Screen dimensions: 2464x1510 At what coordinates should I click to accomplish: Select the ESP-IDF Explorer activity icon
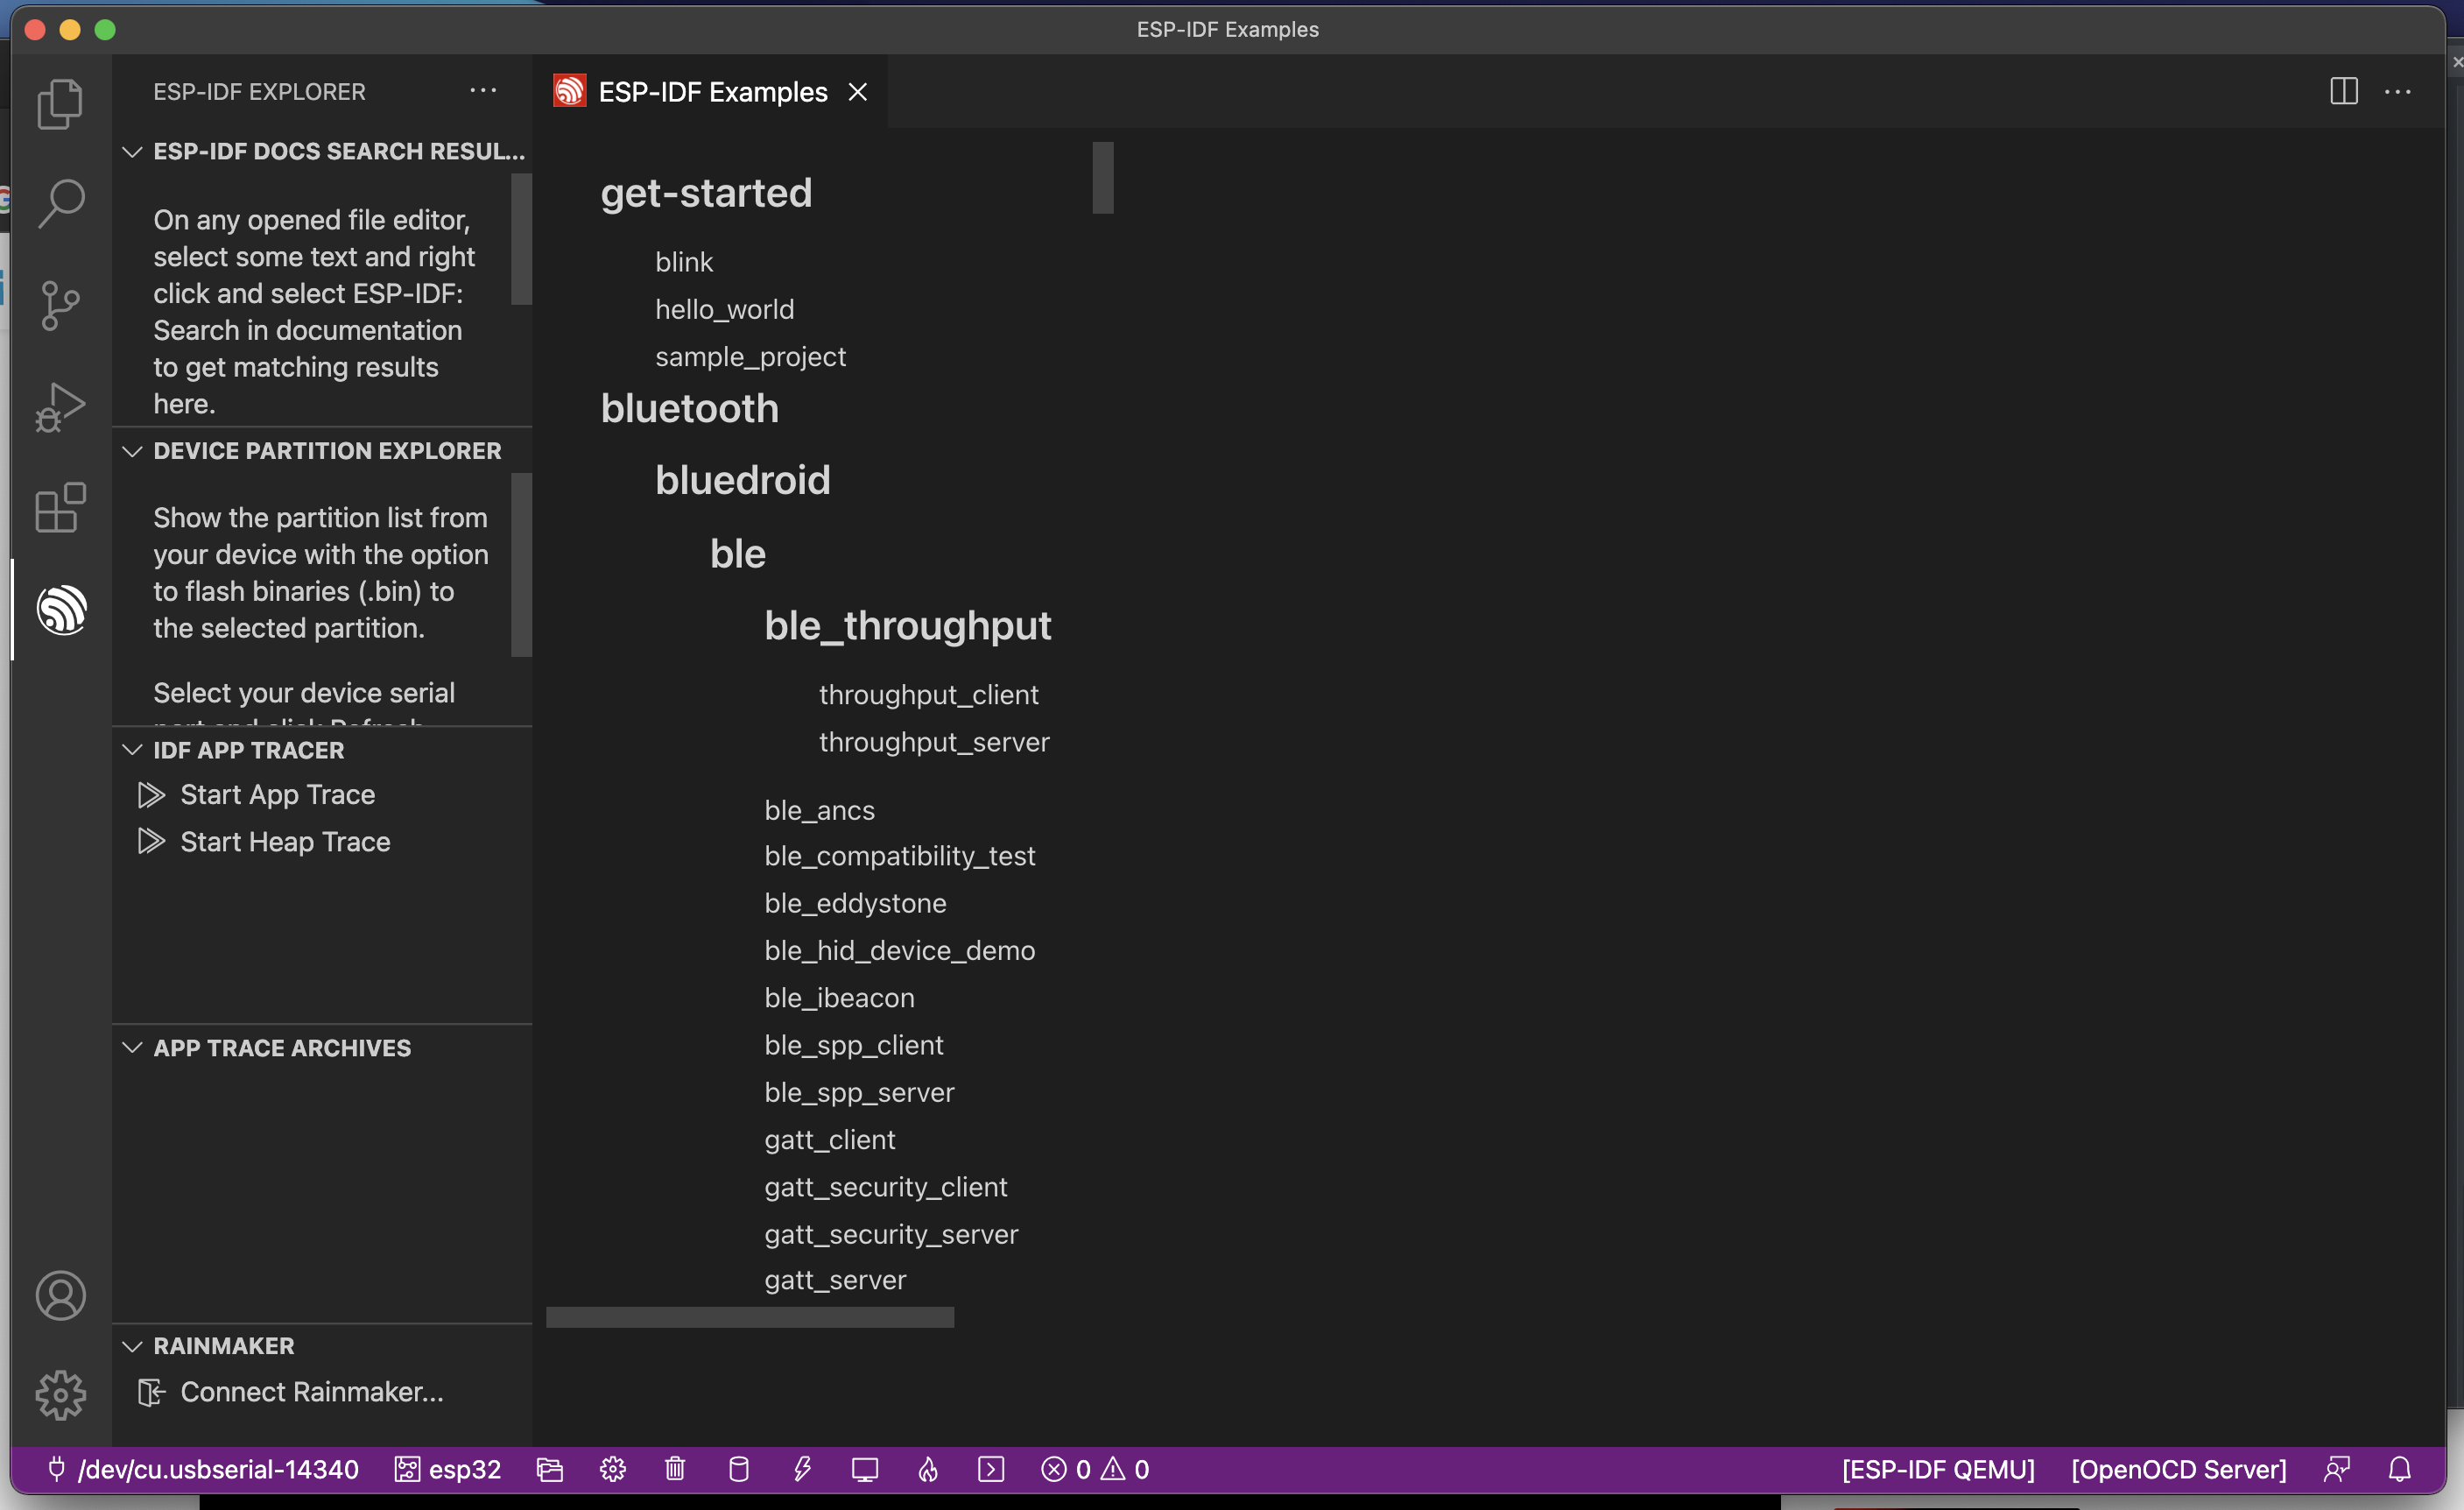62,610
